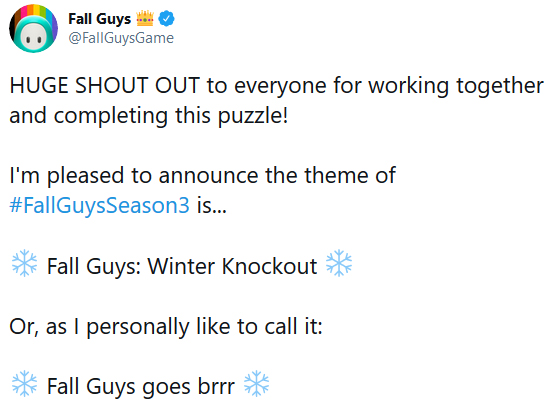Viewport: 553px width, 408px height.
Task: Click the Fall Guys display name
Action: [99, 19]
